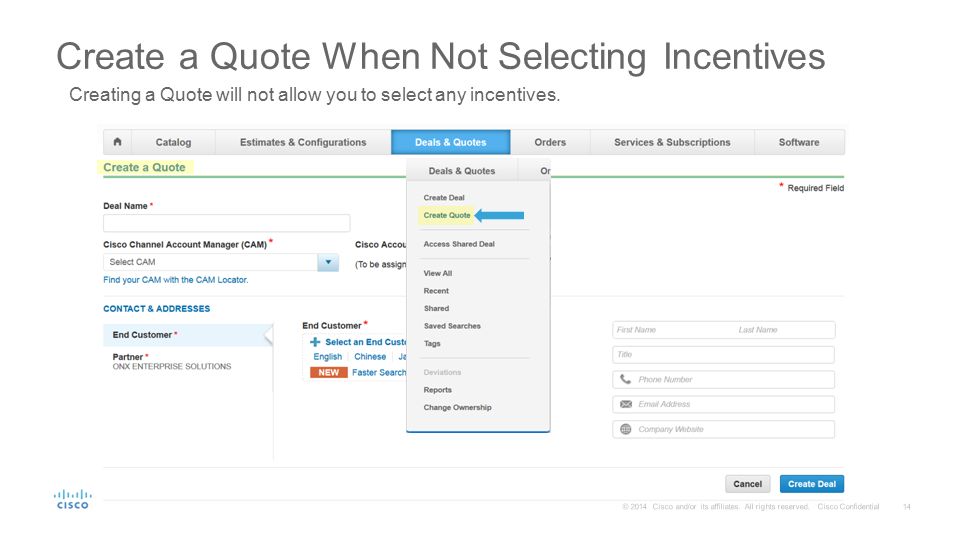Select End Customer in the contacts sidebar
This screenshot has width=960, height=540.
pyautogui.click(x=188, y=335)
